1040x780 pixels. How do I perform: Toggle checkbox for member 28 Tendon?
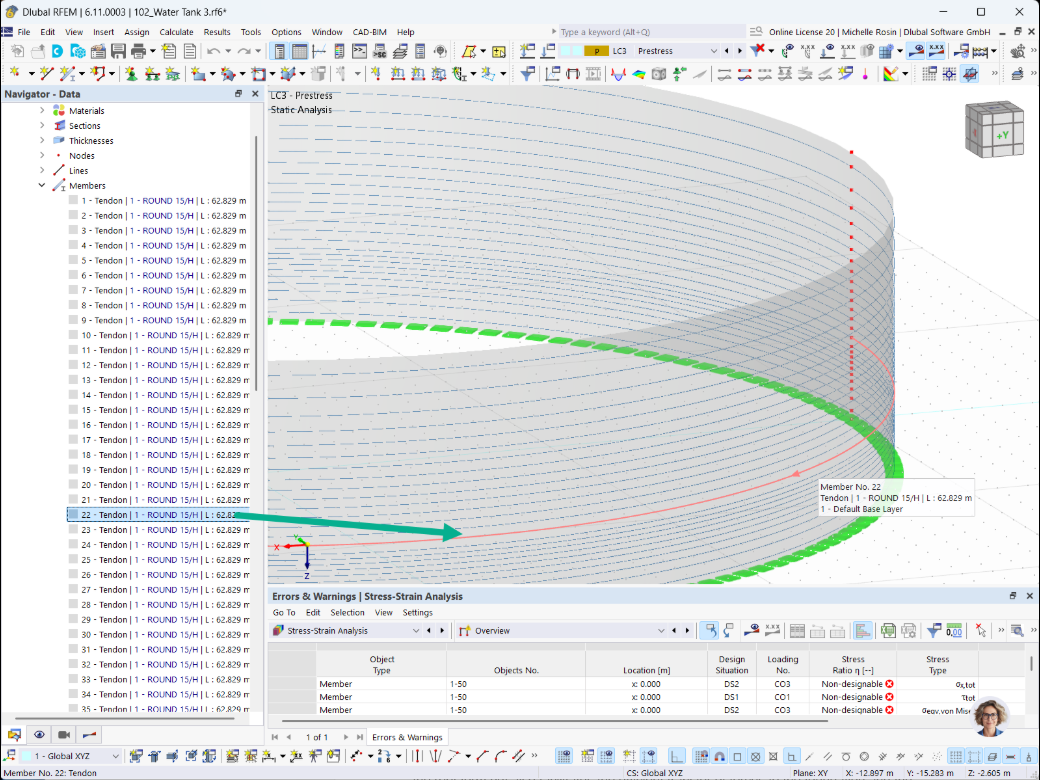coord(74,604)
